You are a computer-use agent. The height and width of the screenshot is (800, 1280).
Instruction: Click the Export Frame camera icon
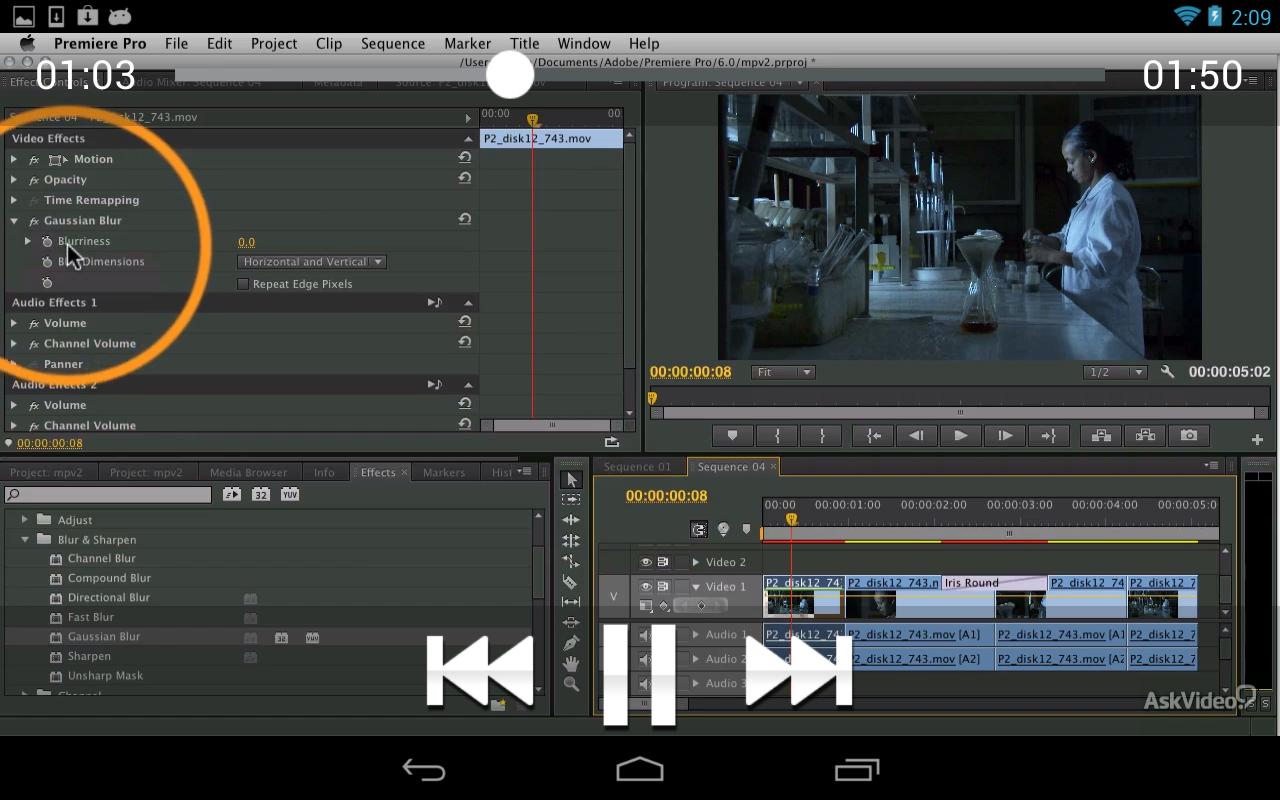coord(1188,436)
